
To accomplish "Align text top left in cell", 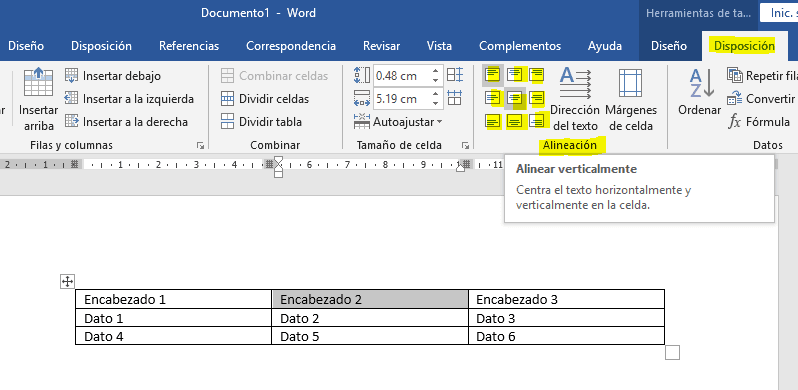I will coord(493,75).
